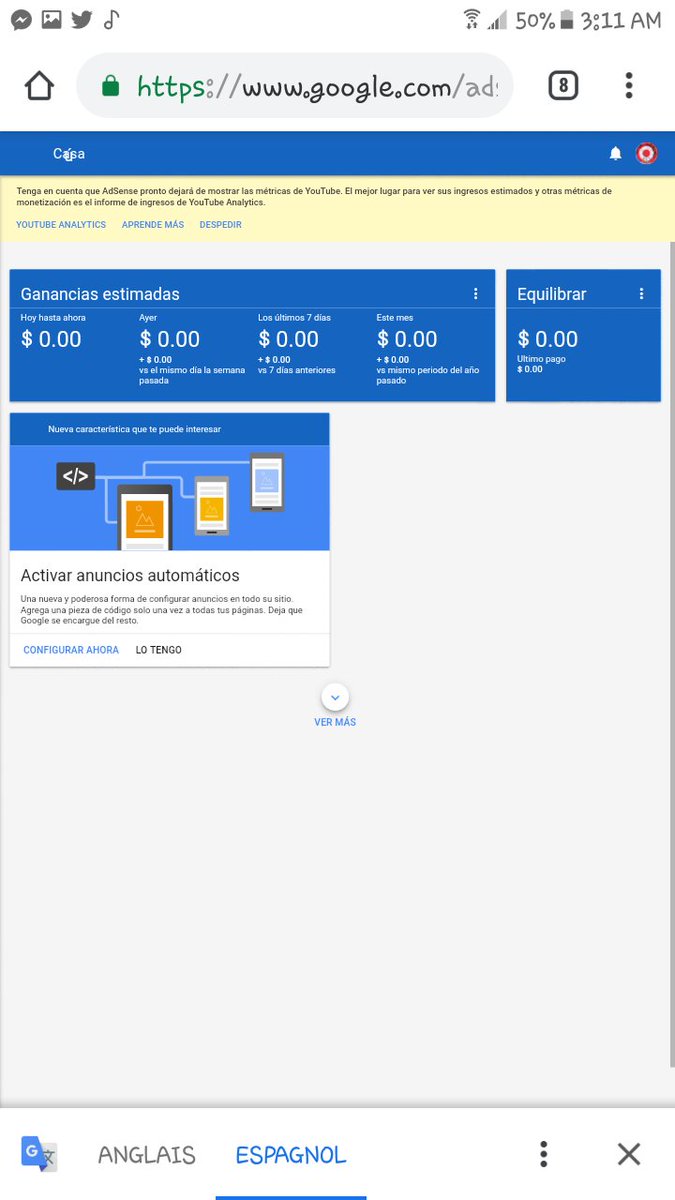This screenshot has width=675, height=1200.
Task: Click Nueva característica que te puede interesar
Action: point(135,429)
